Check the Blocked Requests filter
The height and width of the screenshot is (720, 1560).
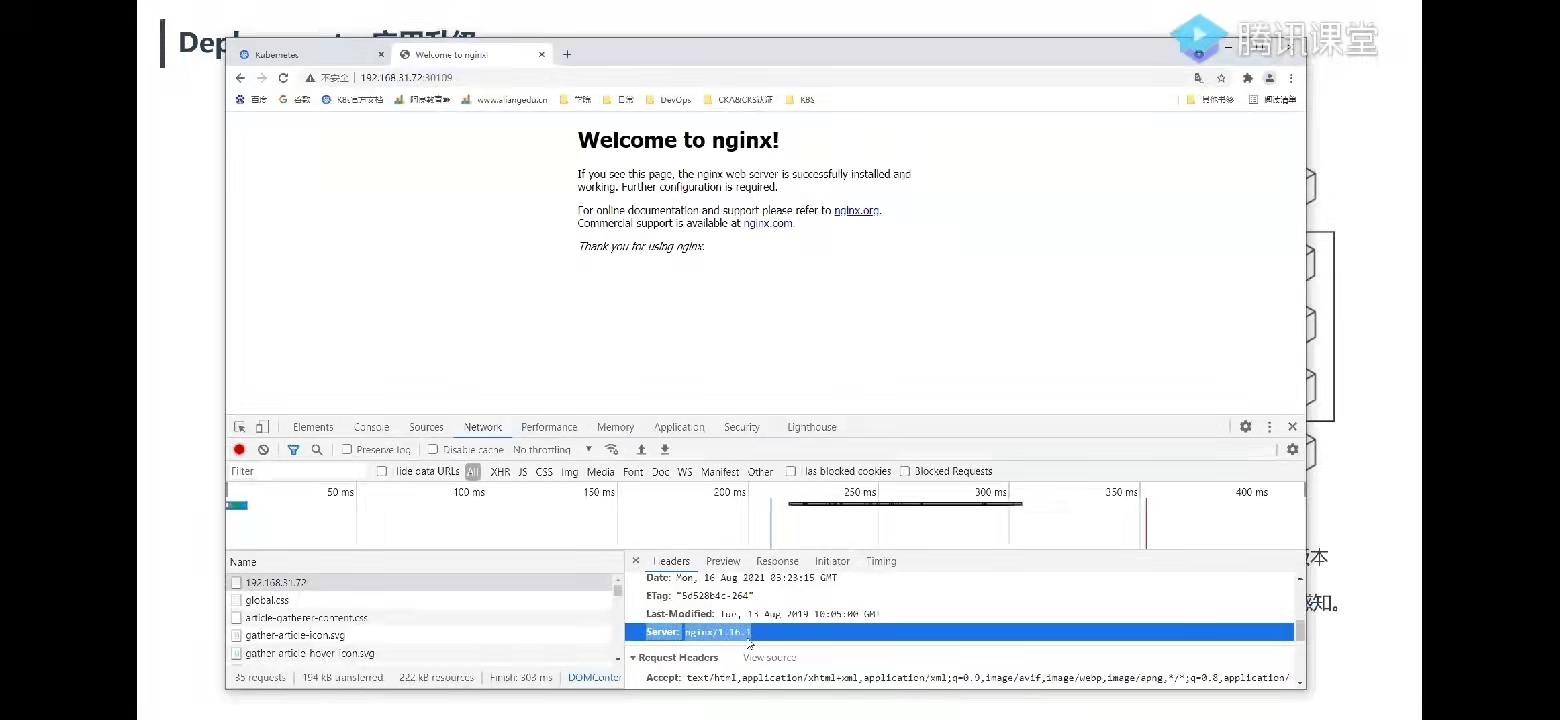click(x=905, y=471)
